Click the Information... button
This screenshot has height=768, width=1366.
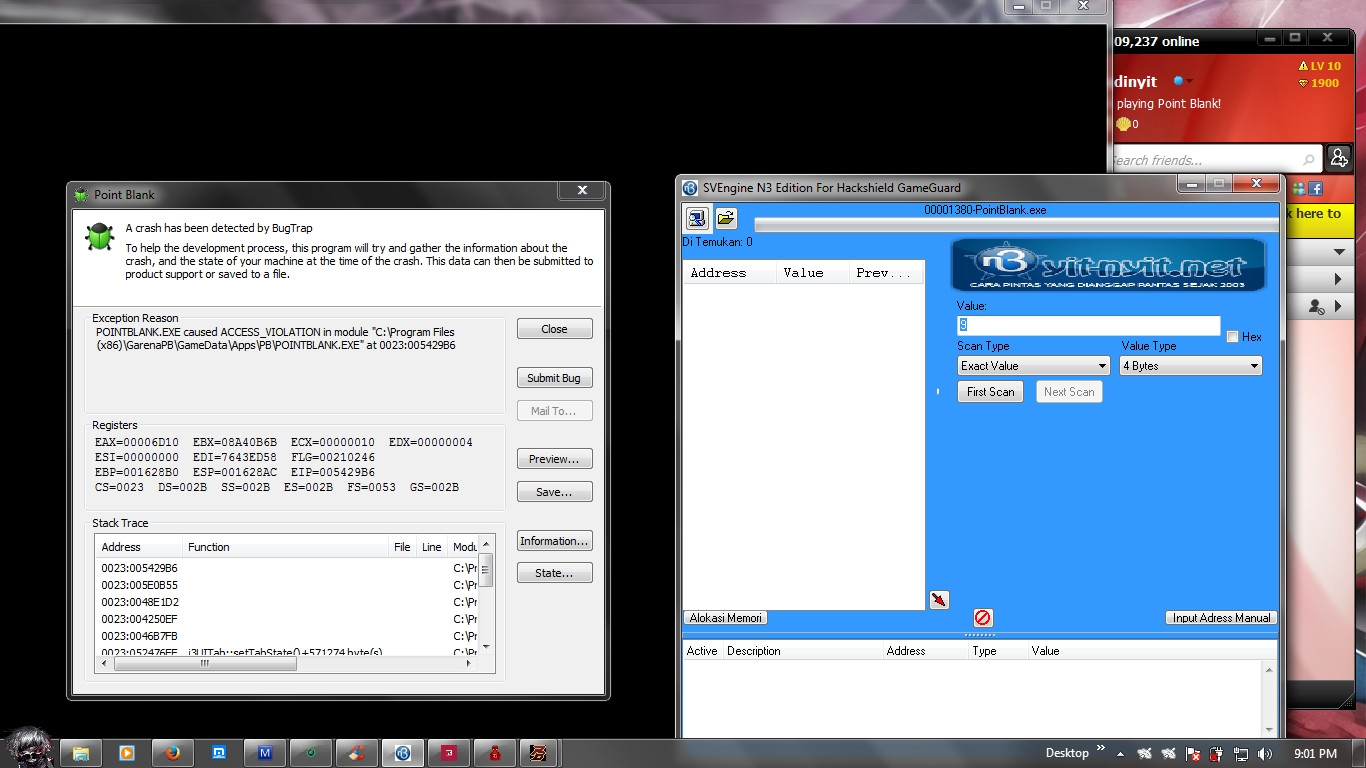tap(555, 541)
